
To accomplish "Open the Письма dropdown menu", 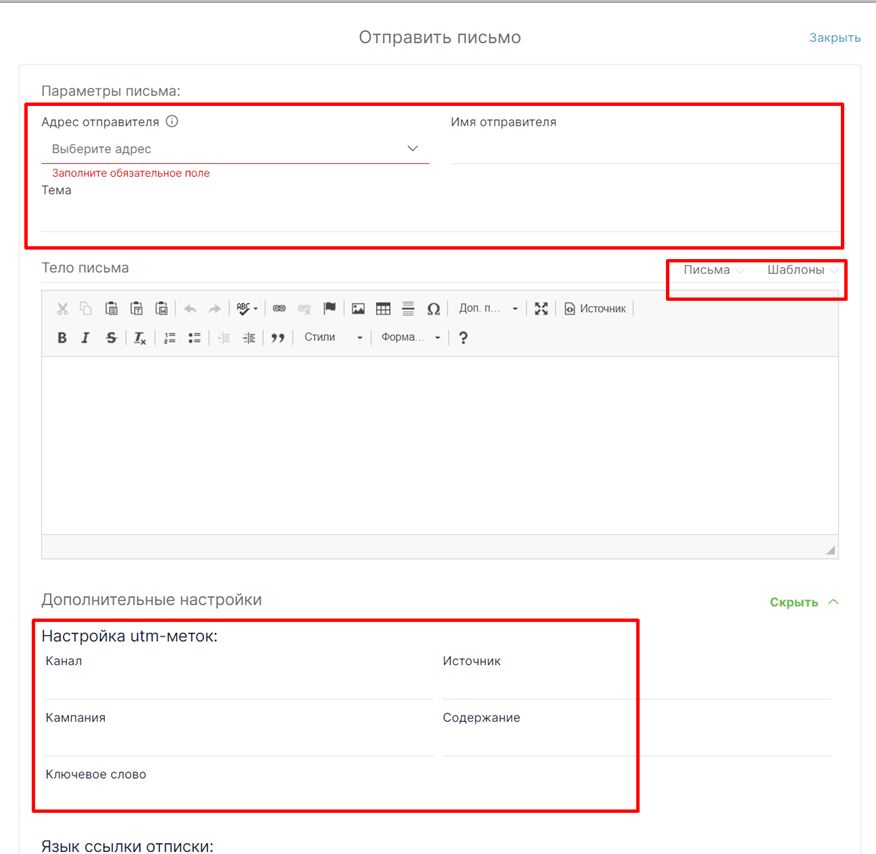I will tap(713, 270).
